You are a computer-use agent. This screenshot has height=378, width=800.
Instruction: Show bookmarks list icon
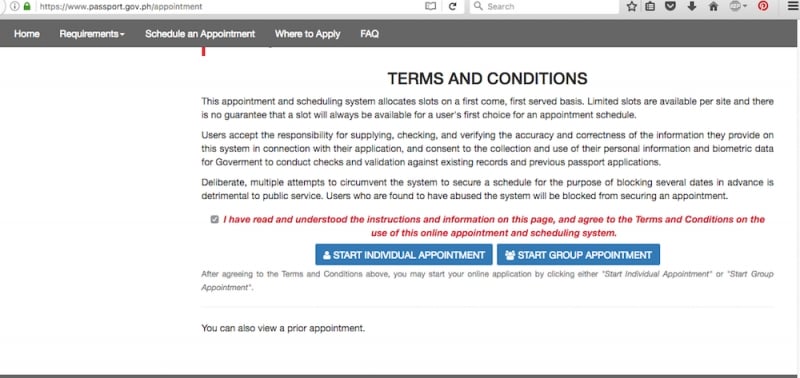[x=650, y=7]
